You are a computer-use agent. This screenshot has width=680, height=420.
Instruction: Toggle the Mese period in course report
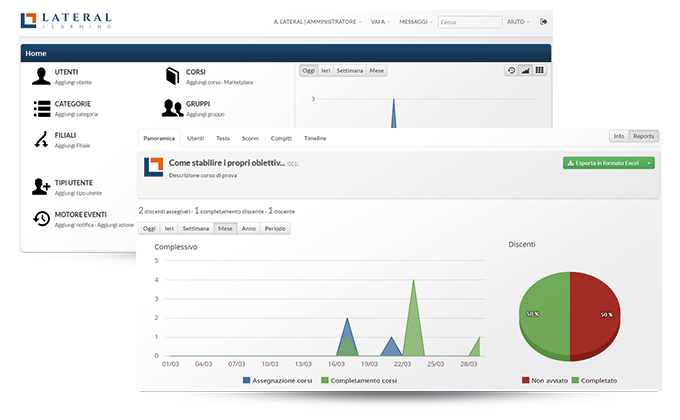click(x=225, y=229)
